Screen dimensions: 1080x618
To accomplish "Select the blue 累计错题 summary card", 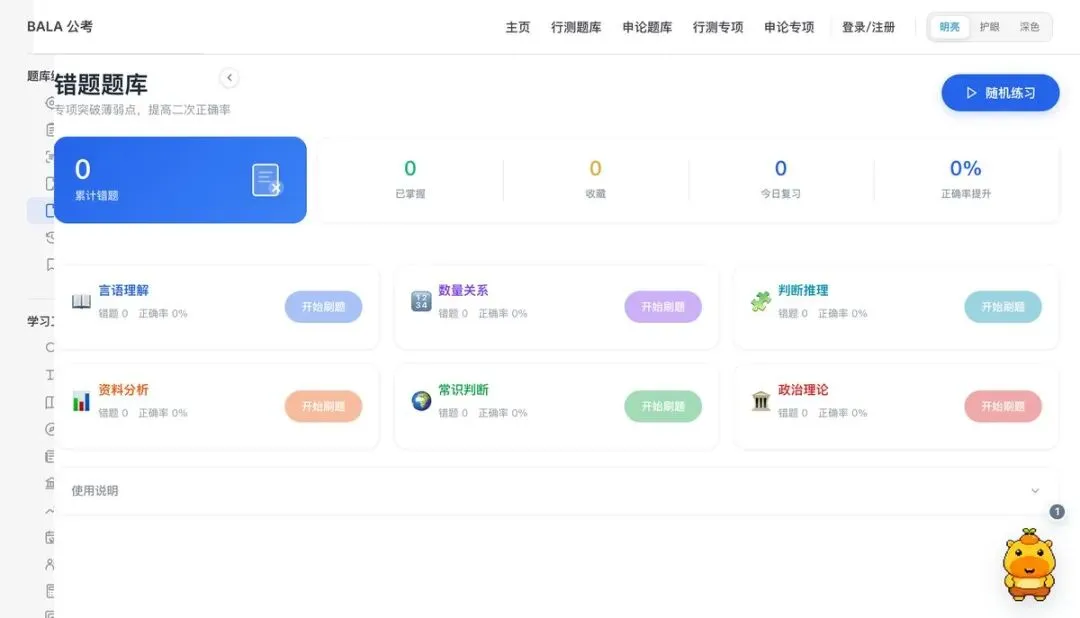I will click(180, 180).
